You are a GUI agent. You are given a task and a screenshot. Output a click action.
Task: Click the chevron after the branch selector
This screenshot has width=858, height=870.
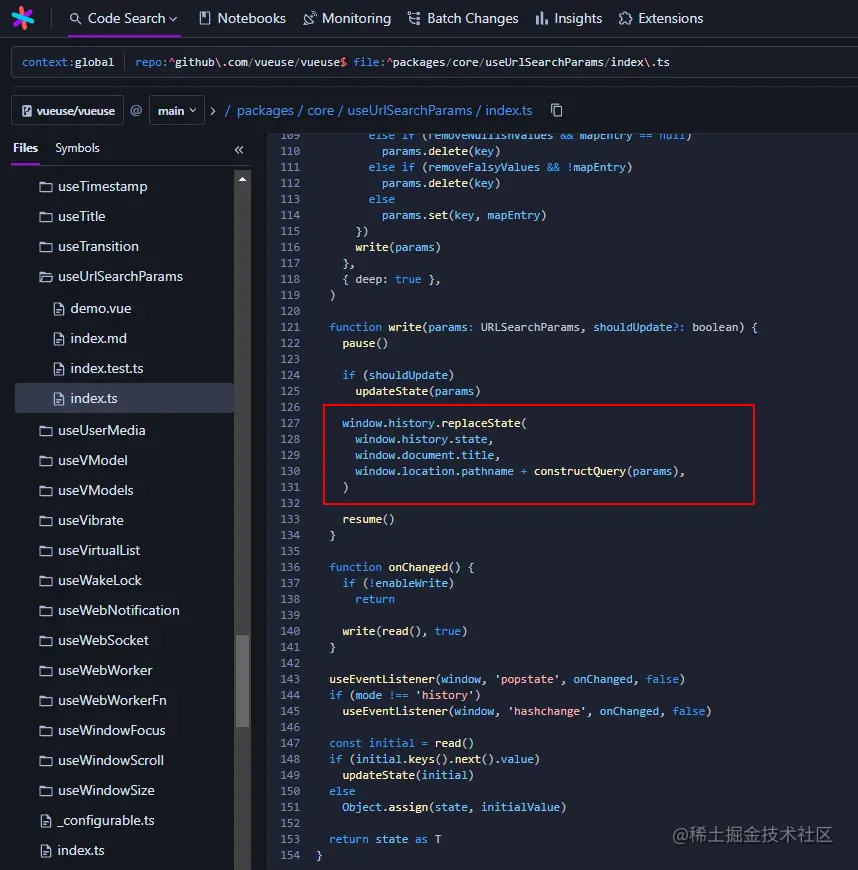point(213,110)
